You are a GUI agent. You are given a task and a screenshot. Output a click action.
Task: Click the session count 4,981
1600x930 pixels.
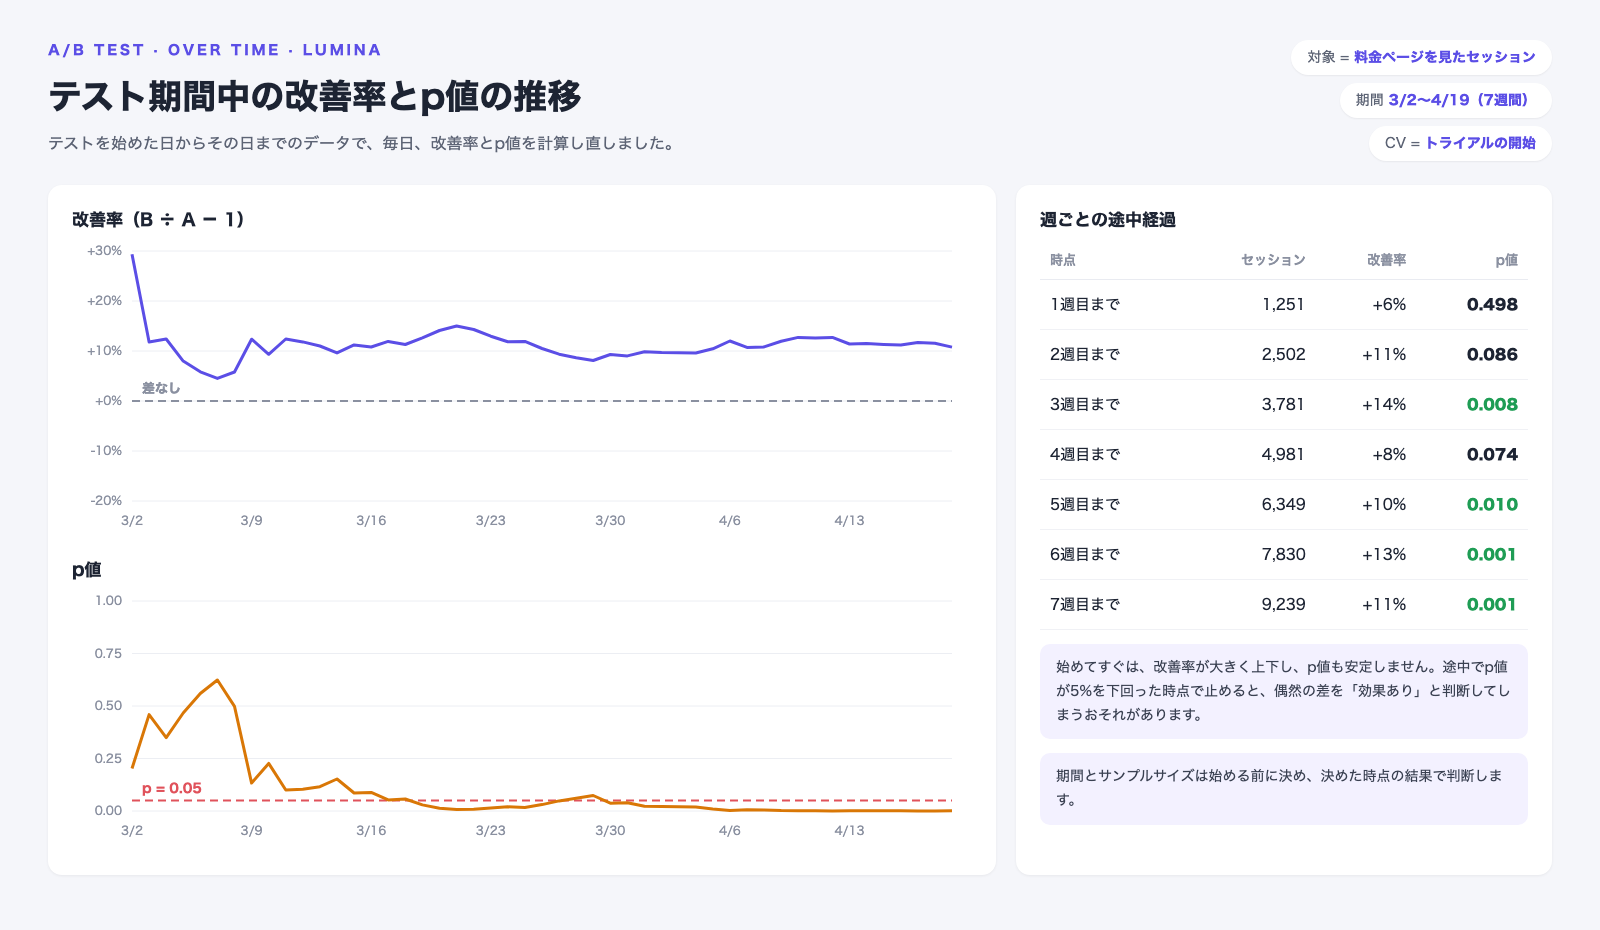tap(1283, 454)
